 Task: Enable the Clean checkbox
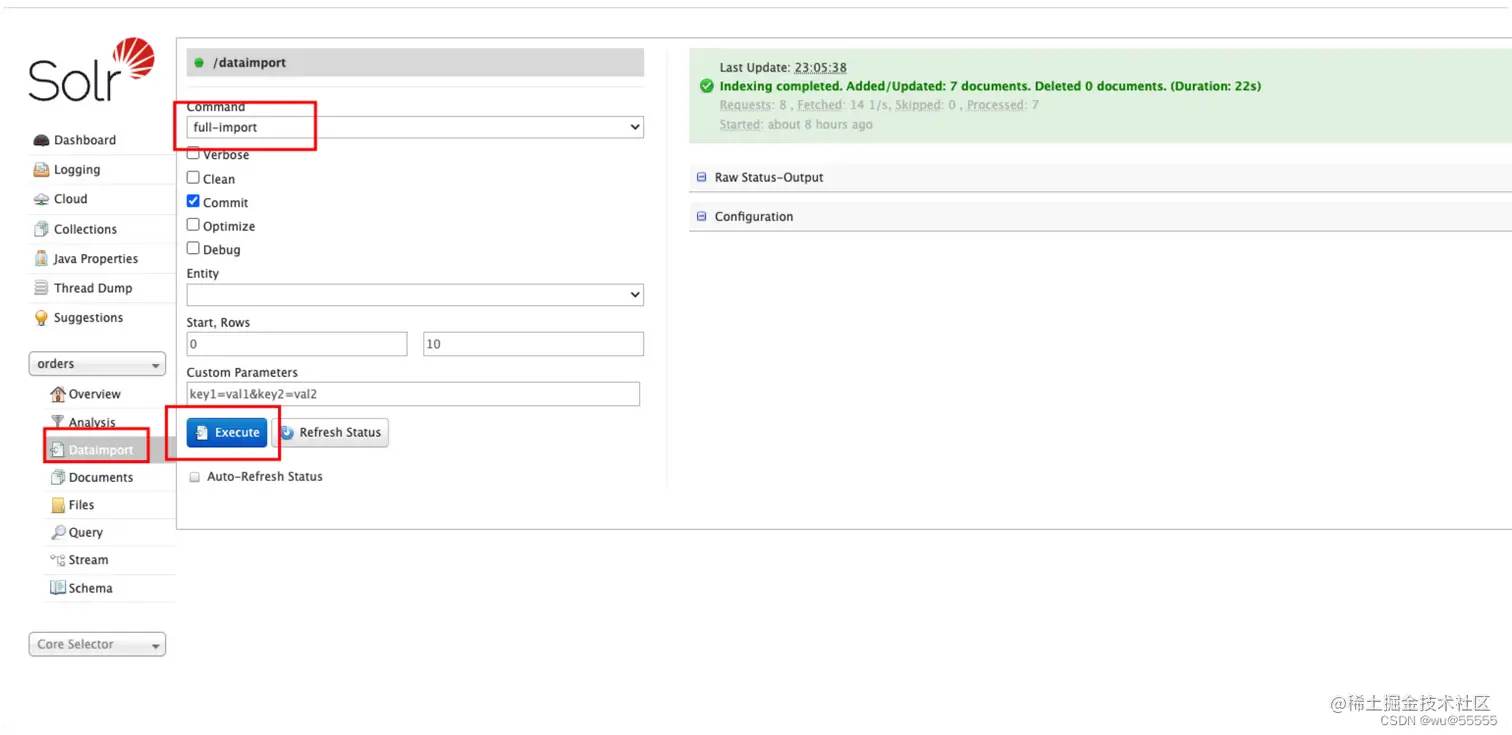[x=193, y=178]
